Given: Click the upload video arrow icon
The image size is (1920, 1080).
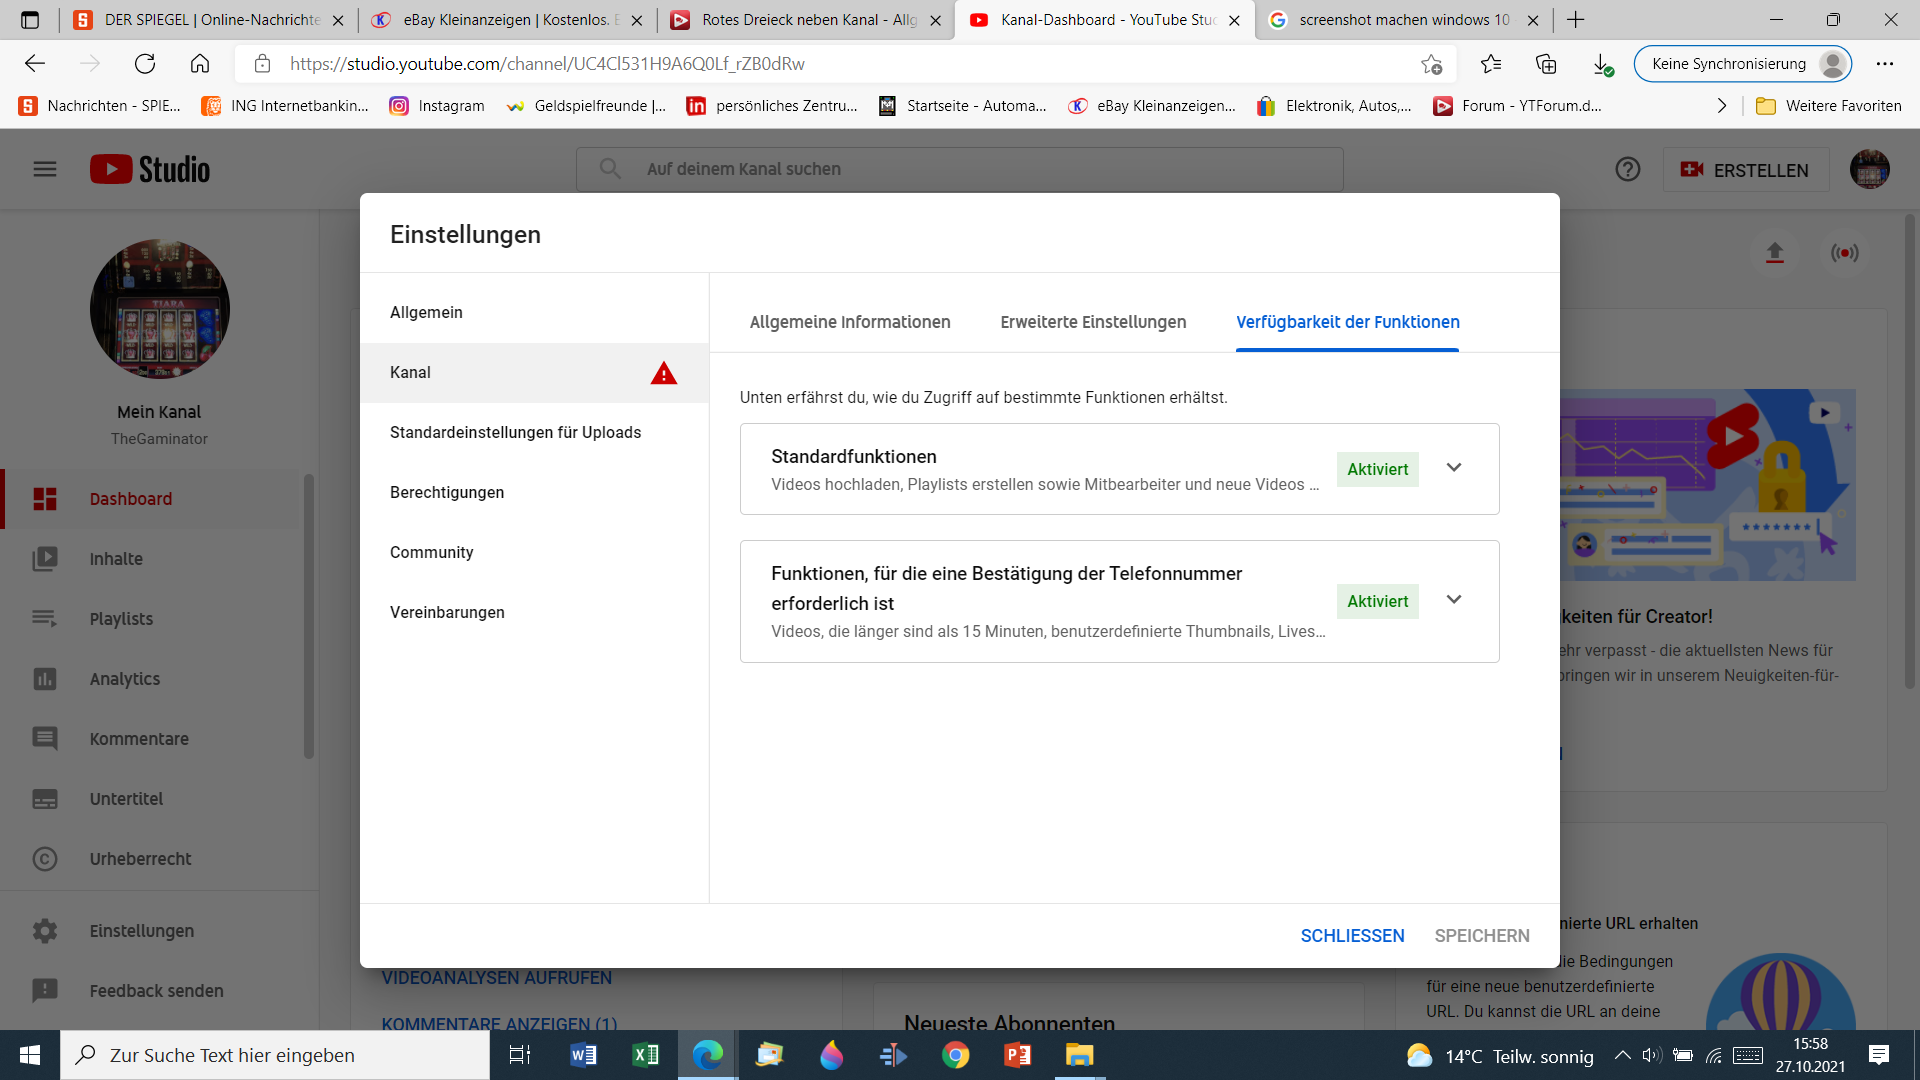Looking at the screenshot, I should 1774,253.
